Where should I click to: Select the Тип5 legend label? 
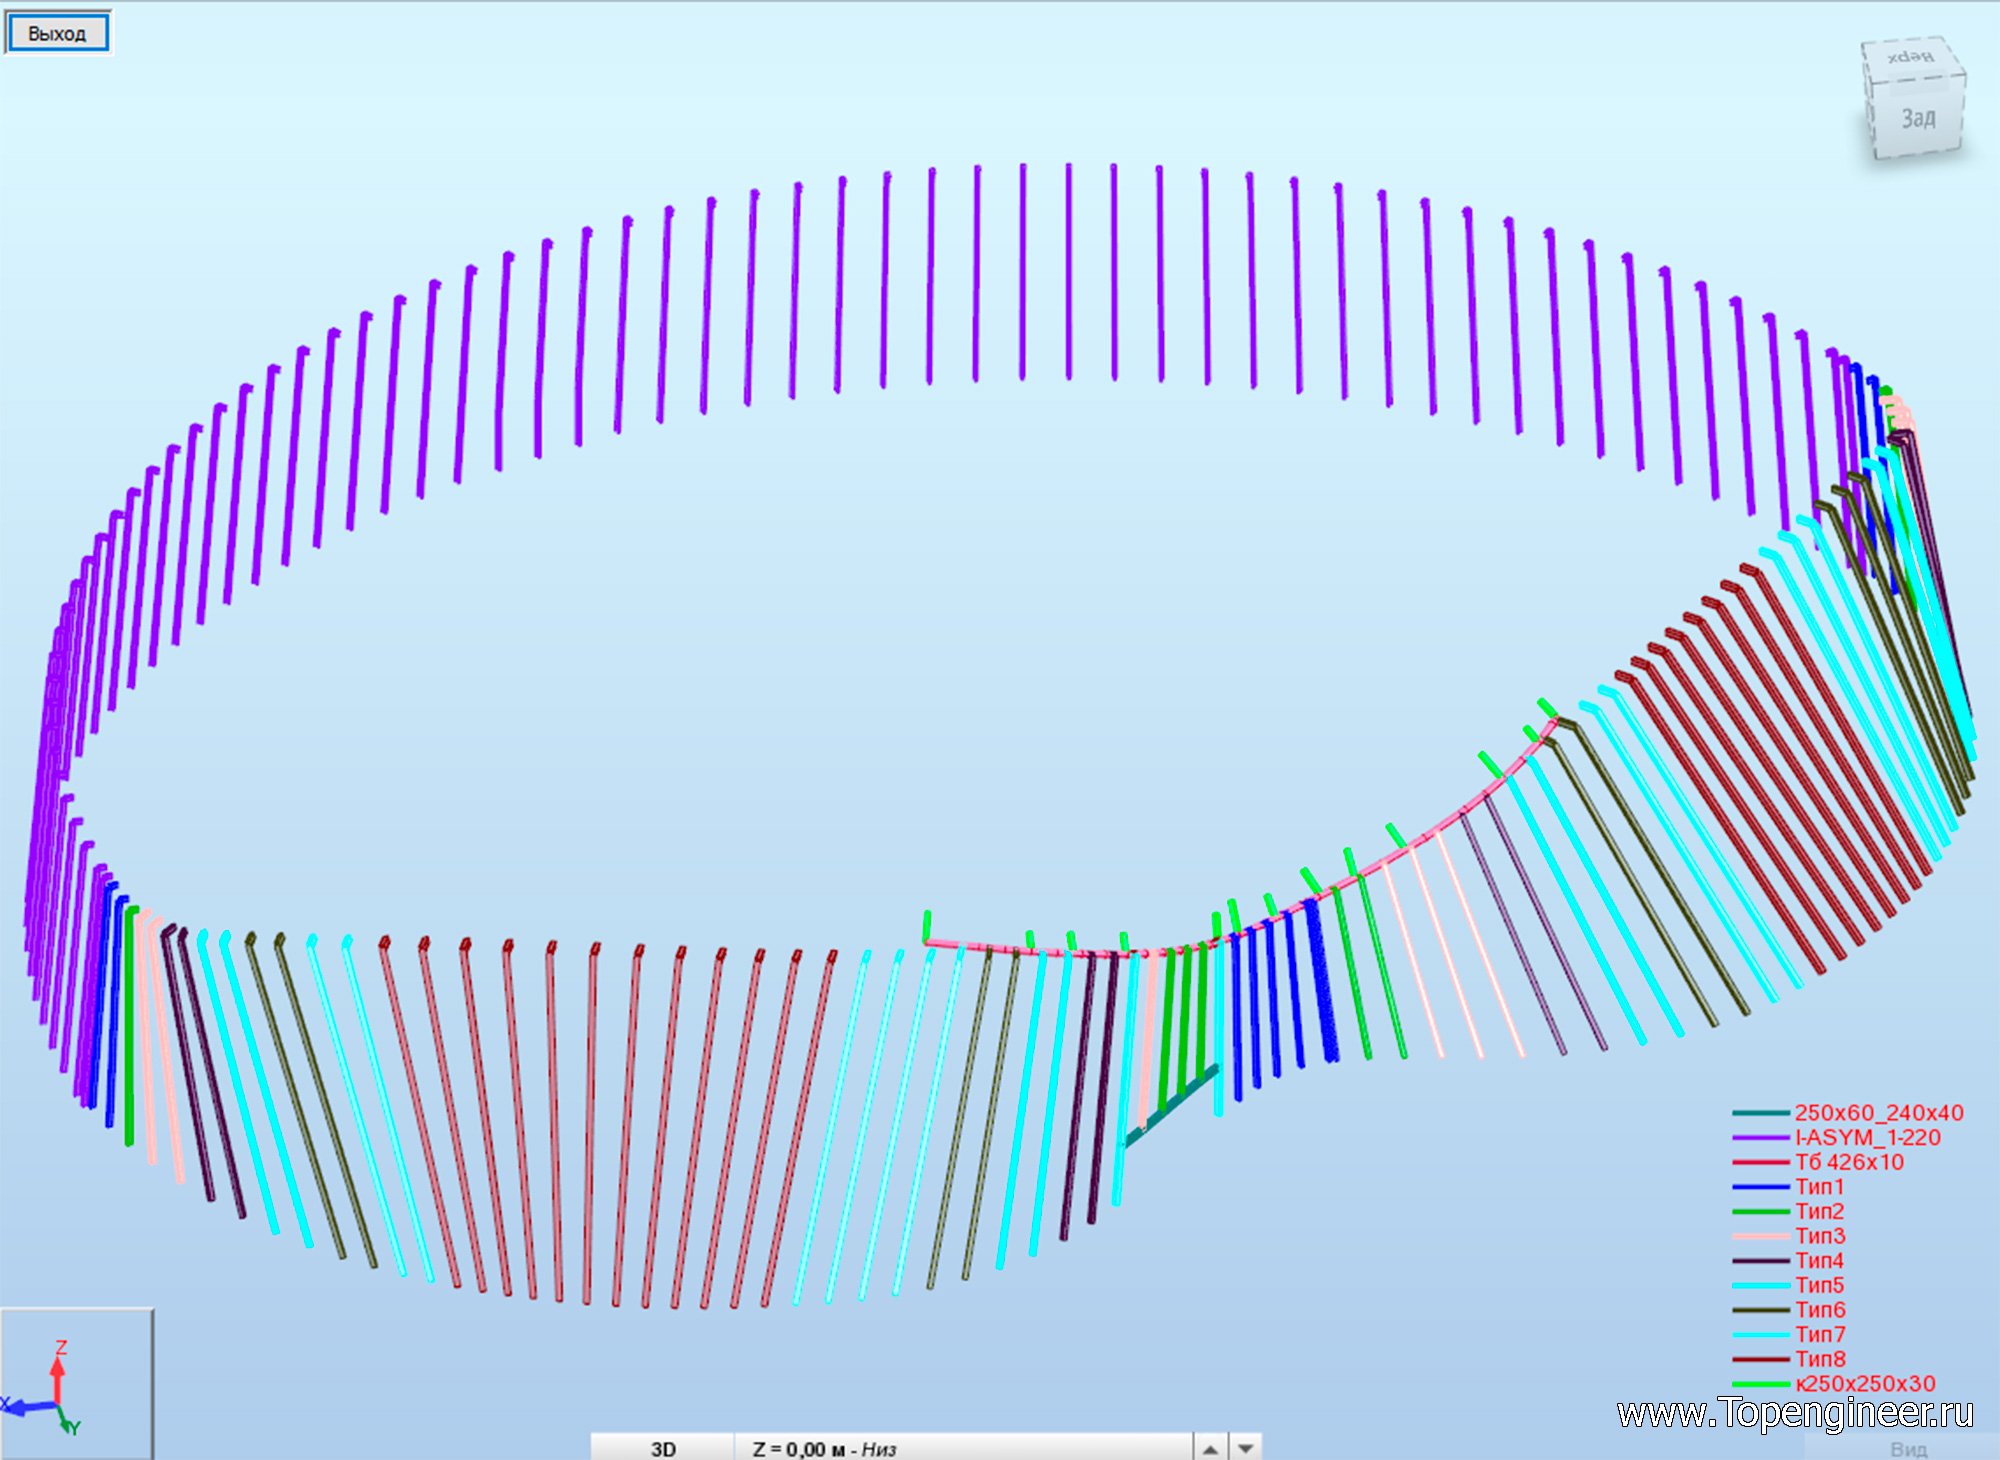[x=1819, y=1285]
